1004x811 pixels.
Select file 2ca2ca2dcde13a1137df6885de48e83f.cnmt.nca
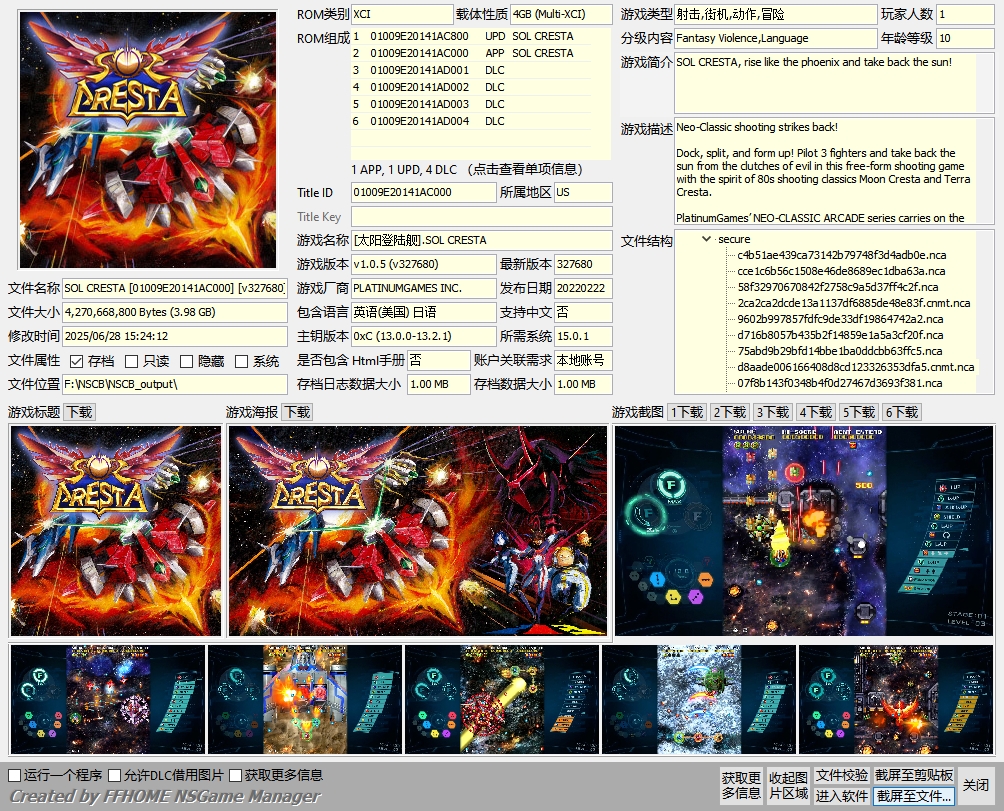pos(854,303)
